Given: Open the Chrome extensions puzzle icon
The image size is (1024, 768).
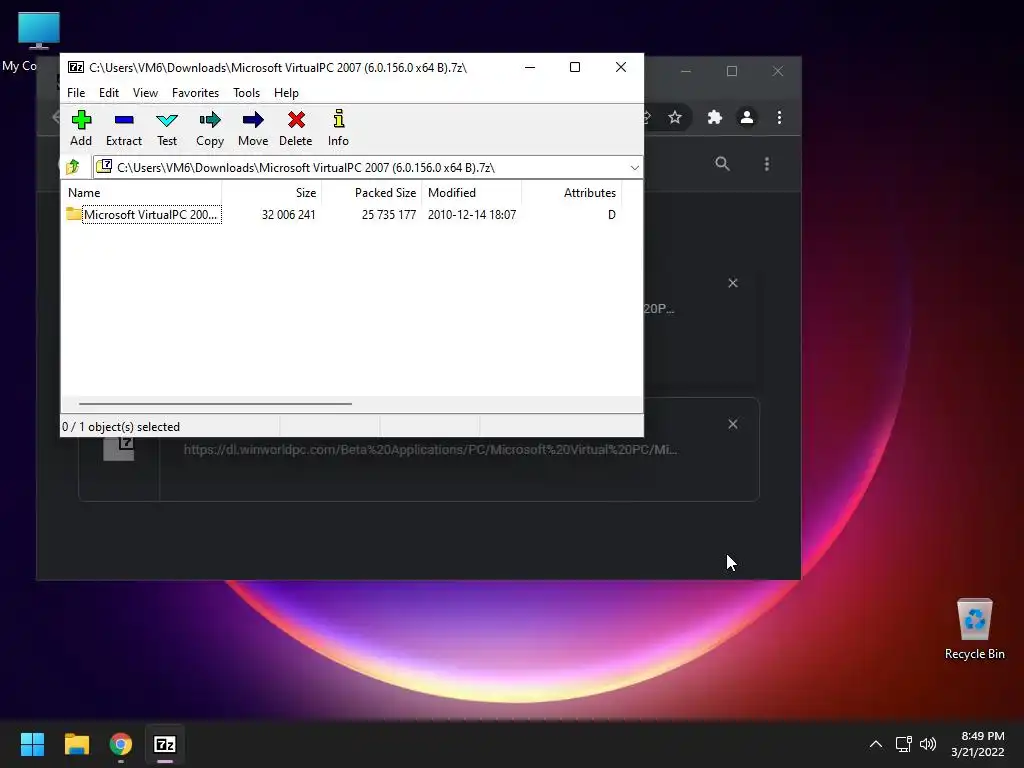Looking at the screenshot, I should [714, 118].
